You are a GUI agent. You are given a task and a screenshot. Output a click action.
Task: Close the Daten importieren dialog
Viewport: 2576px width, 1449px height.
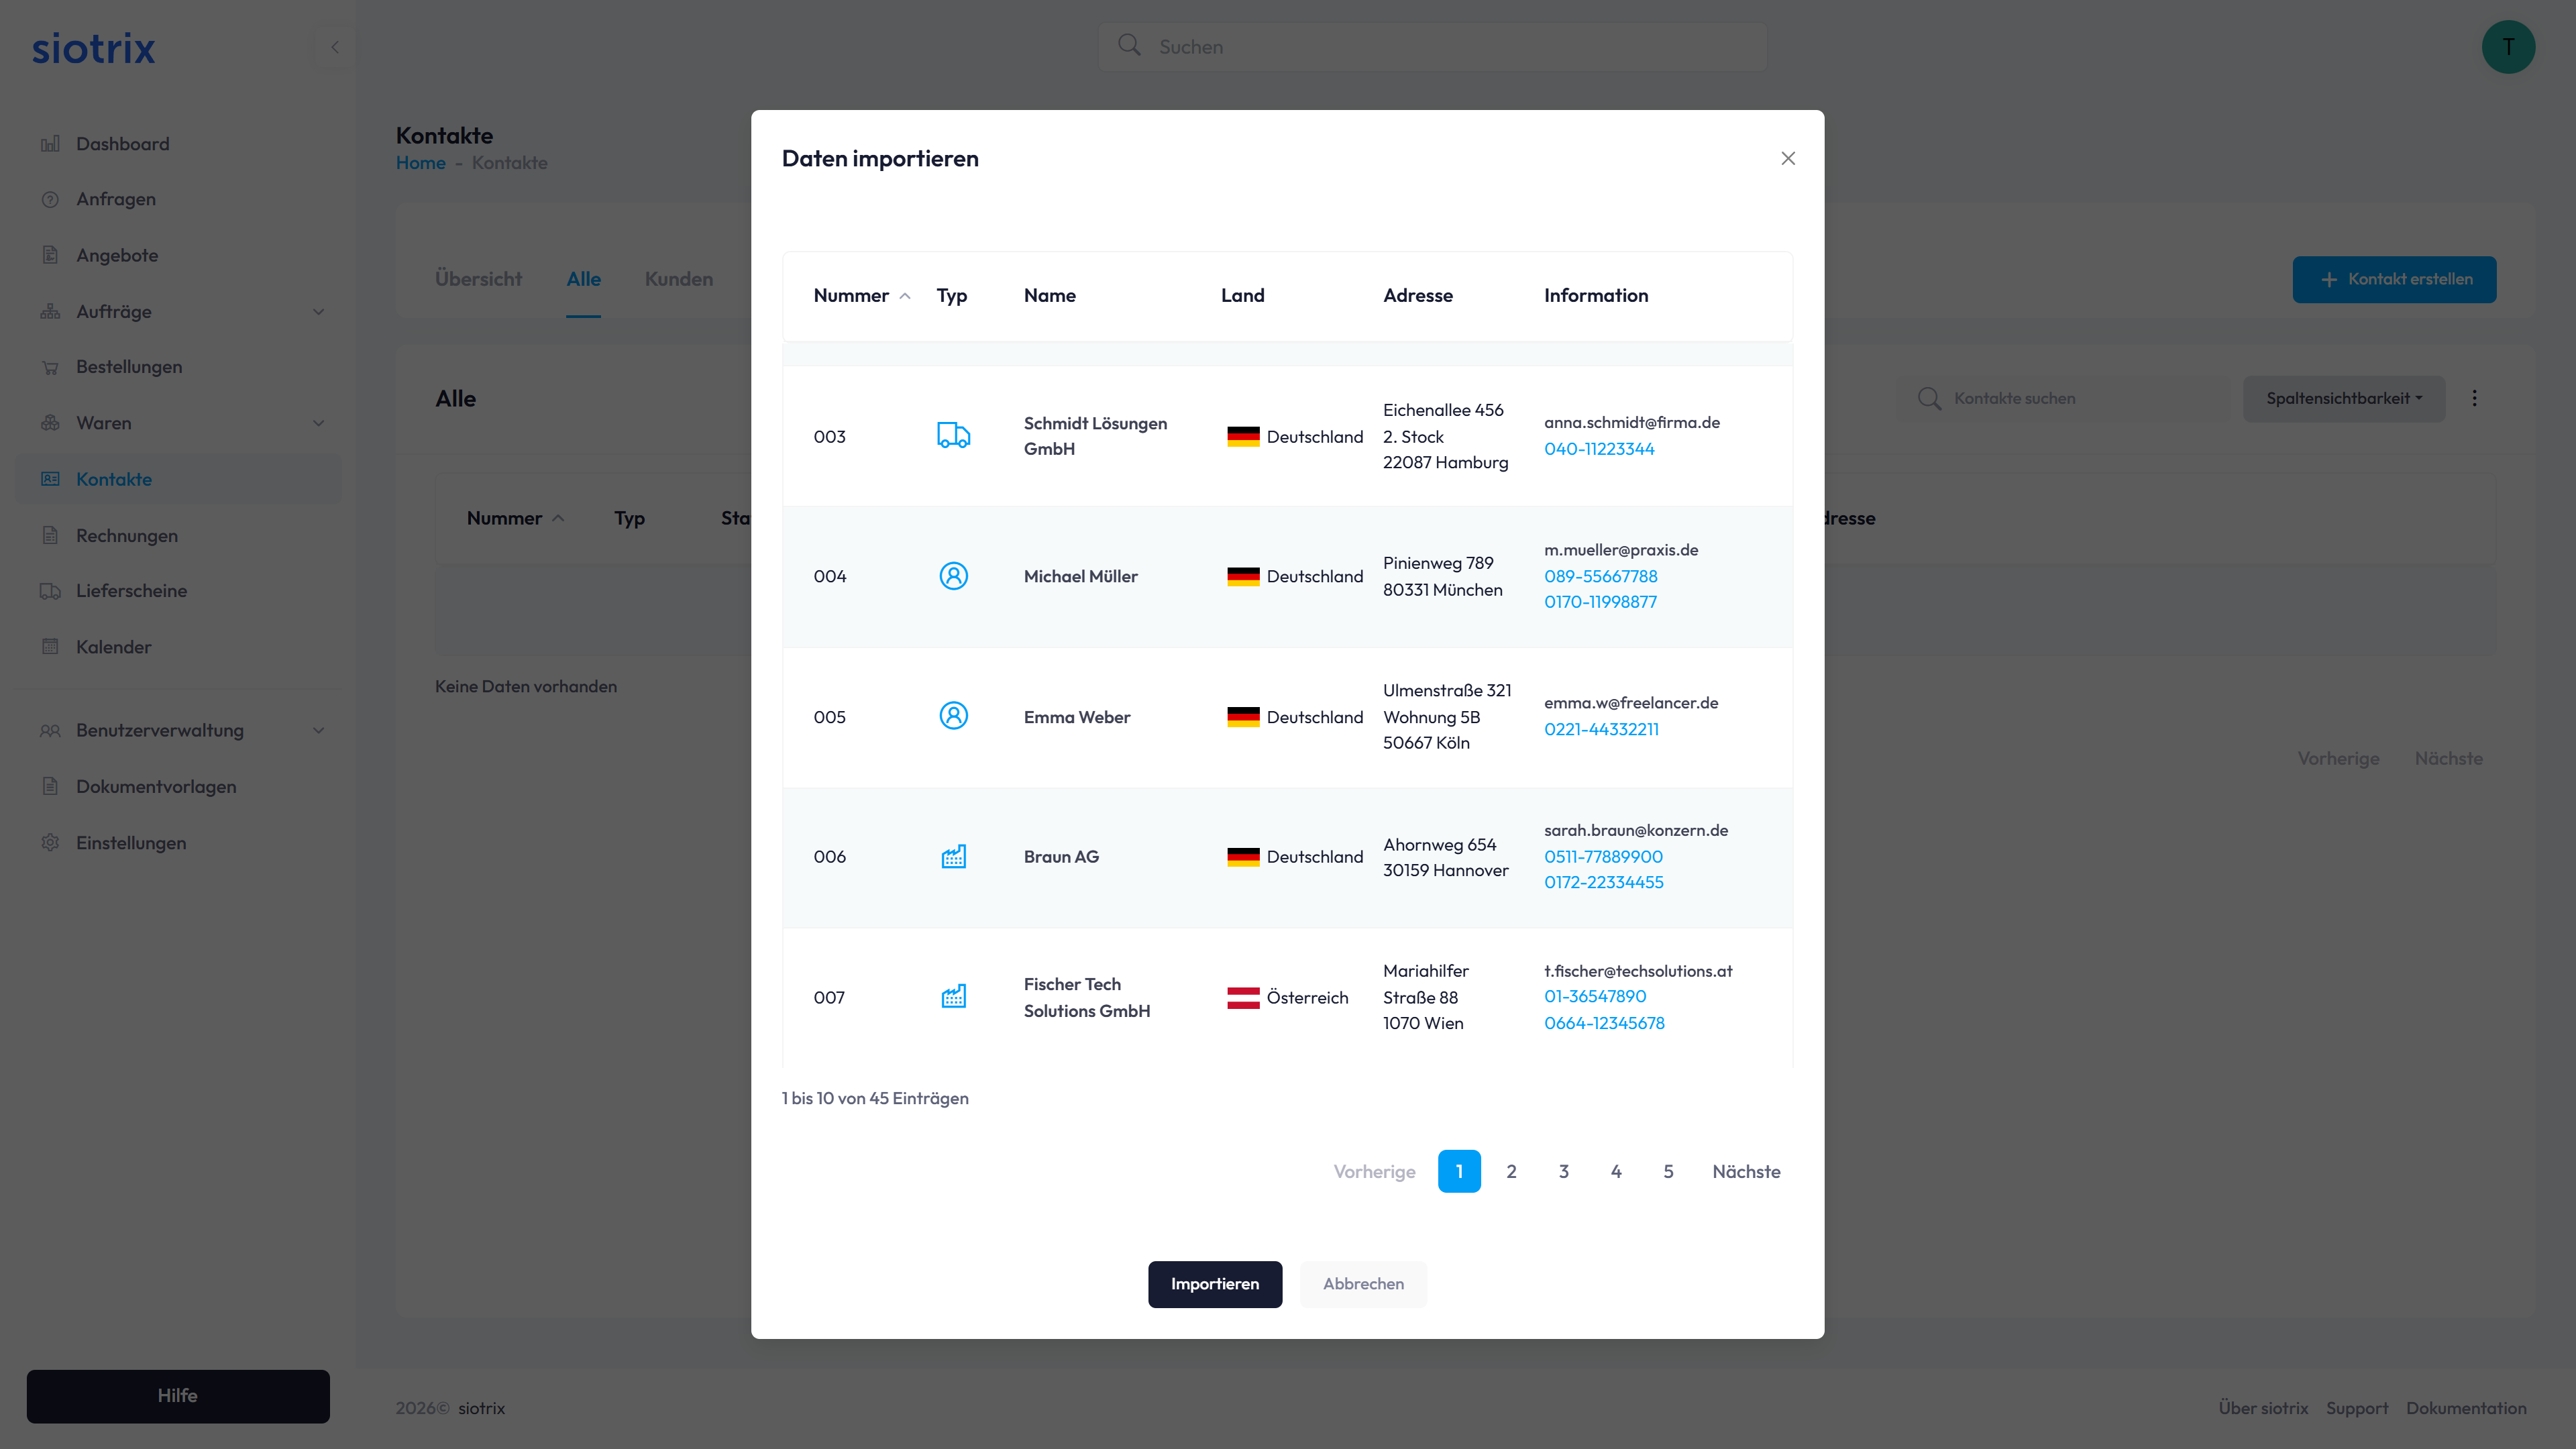coord(1788,158)
